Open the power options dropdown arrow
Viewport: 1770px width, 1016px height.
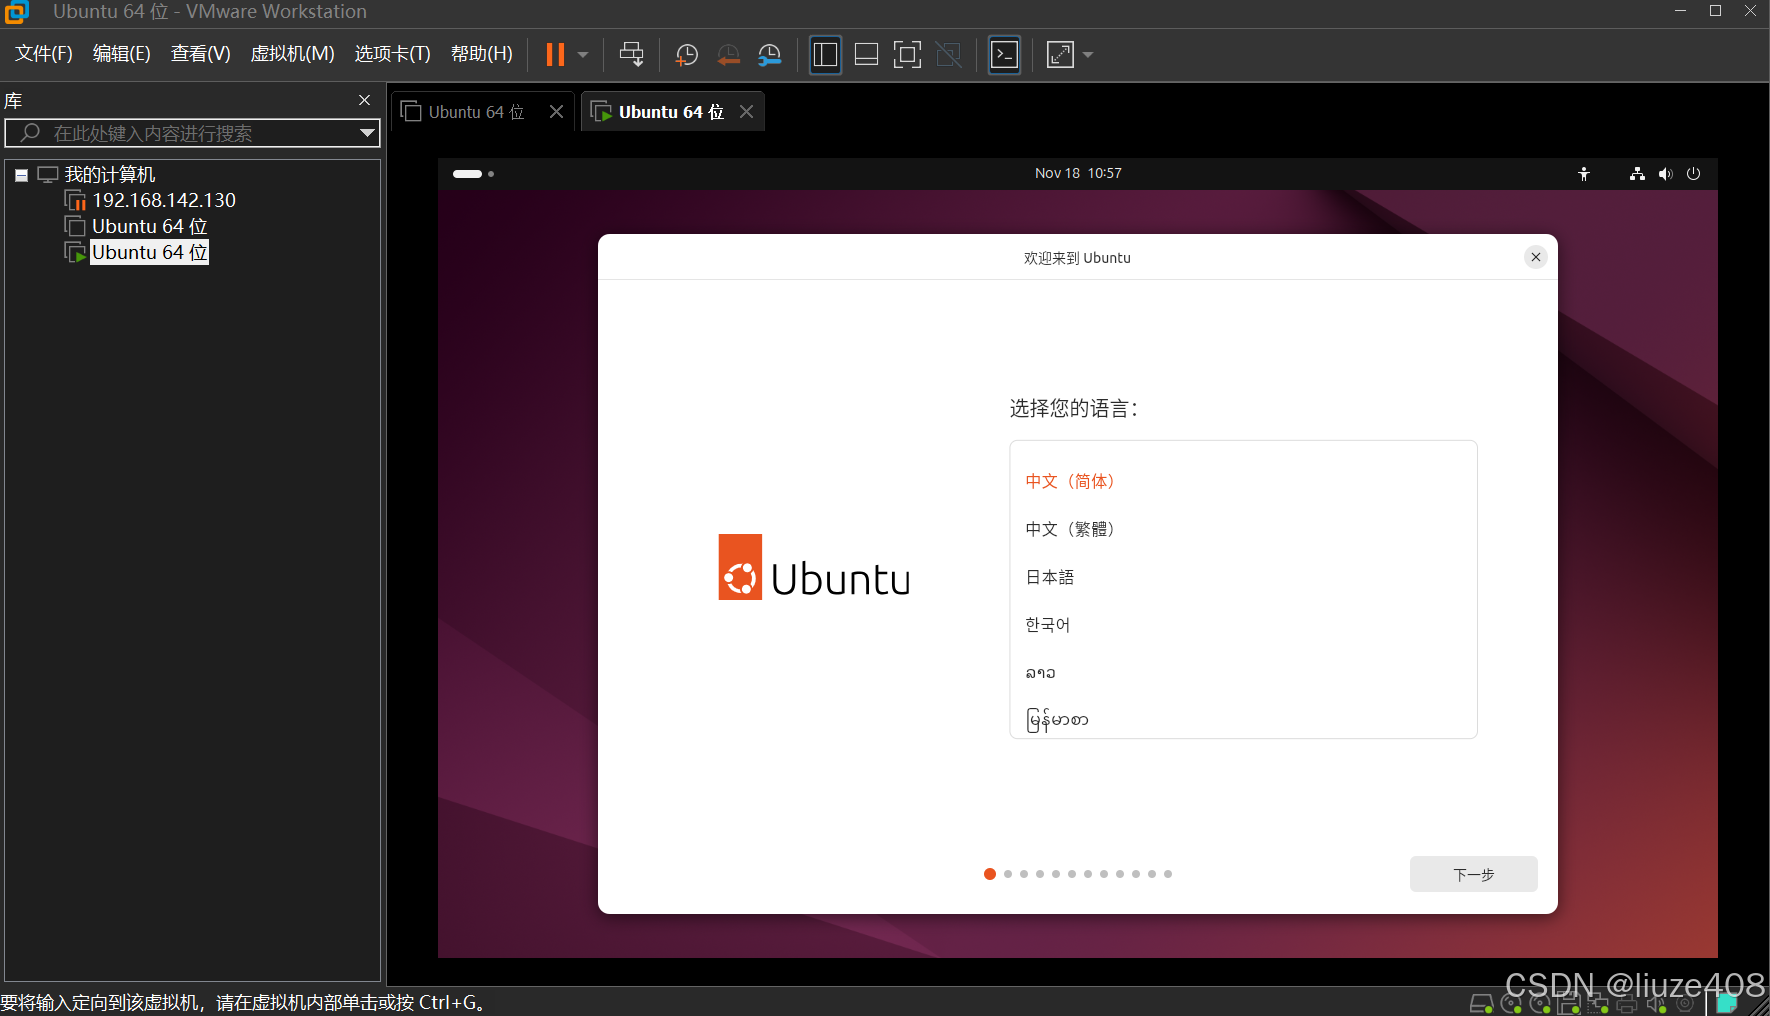click(583, 55)
